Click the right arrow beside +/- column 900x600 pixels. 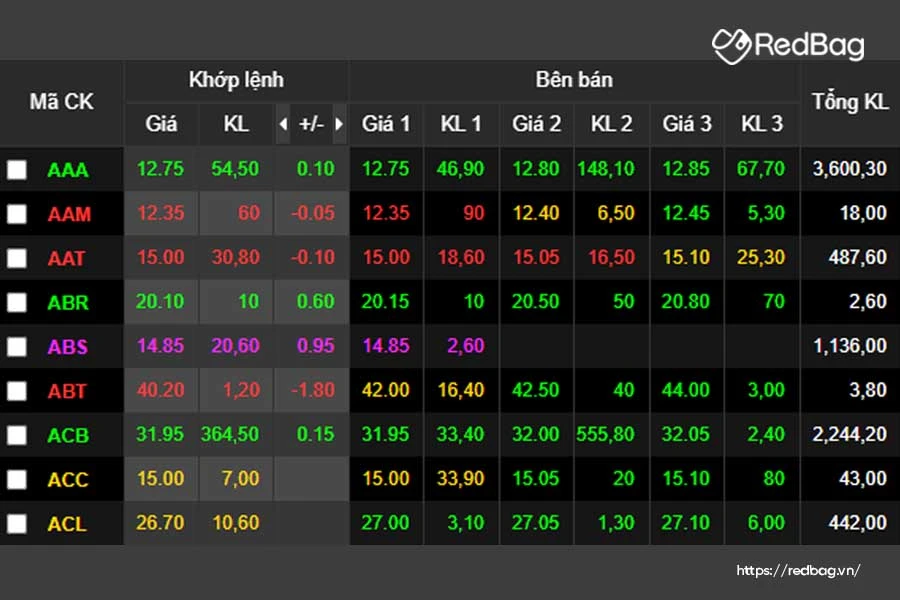(x=340, y=124)
